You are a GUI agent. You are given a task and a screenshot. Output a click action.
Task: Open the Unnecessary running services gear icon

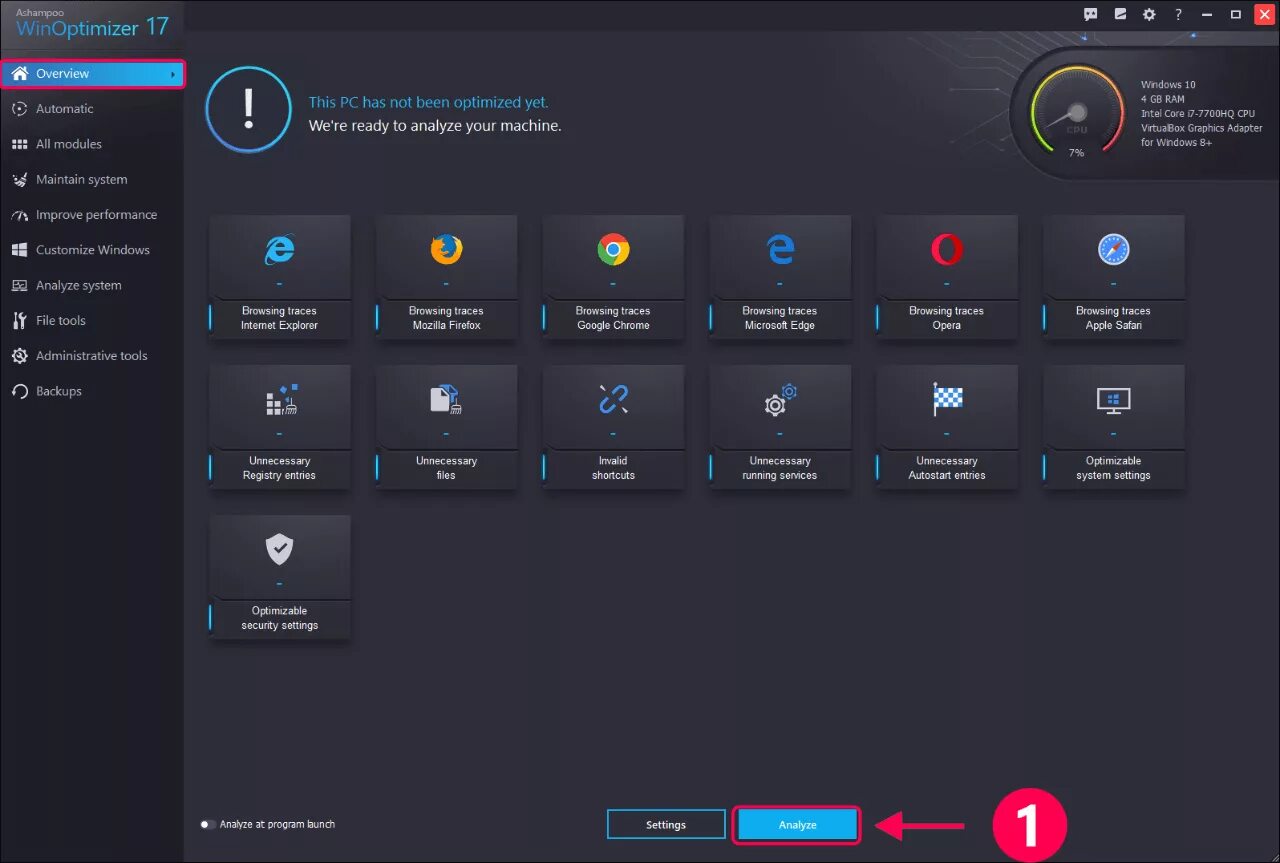(780, 399)
